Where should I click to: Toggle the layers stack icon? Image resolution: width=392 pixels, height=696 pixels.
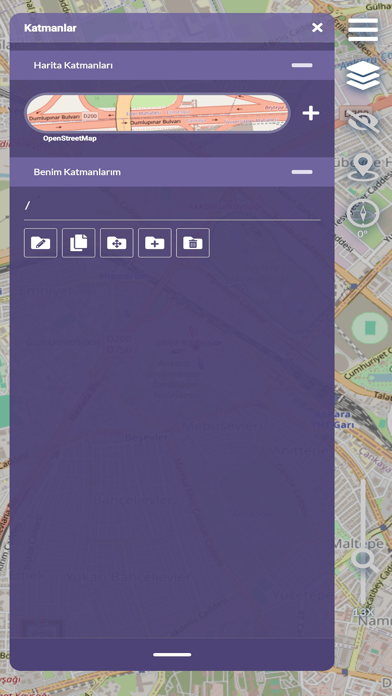point(363,75)
